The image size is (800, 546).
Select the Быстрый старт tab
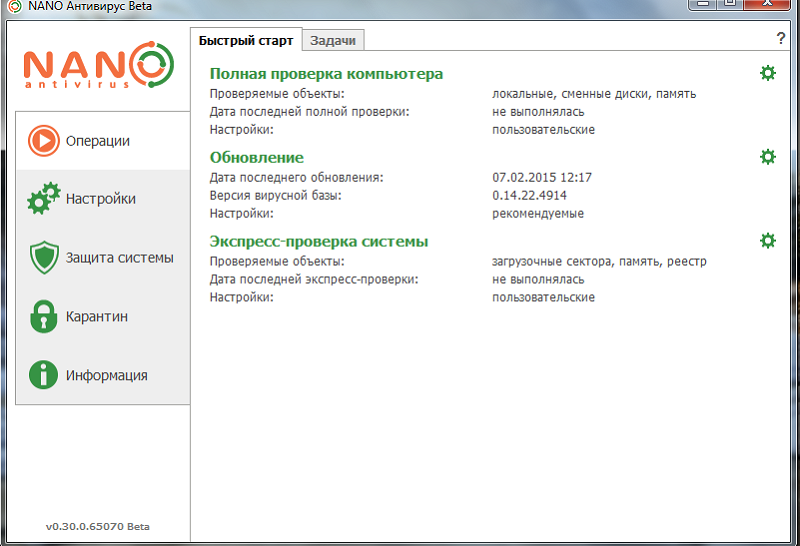[246, 40]
